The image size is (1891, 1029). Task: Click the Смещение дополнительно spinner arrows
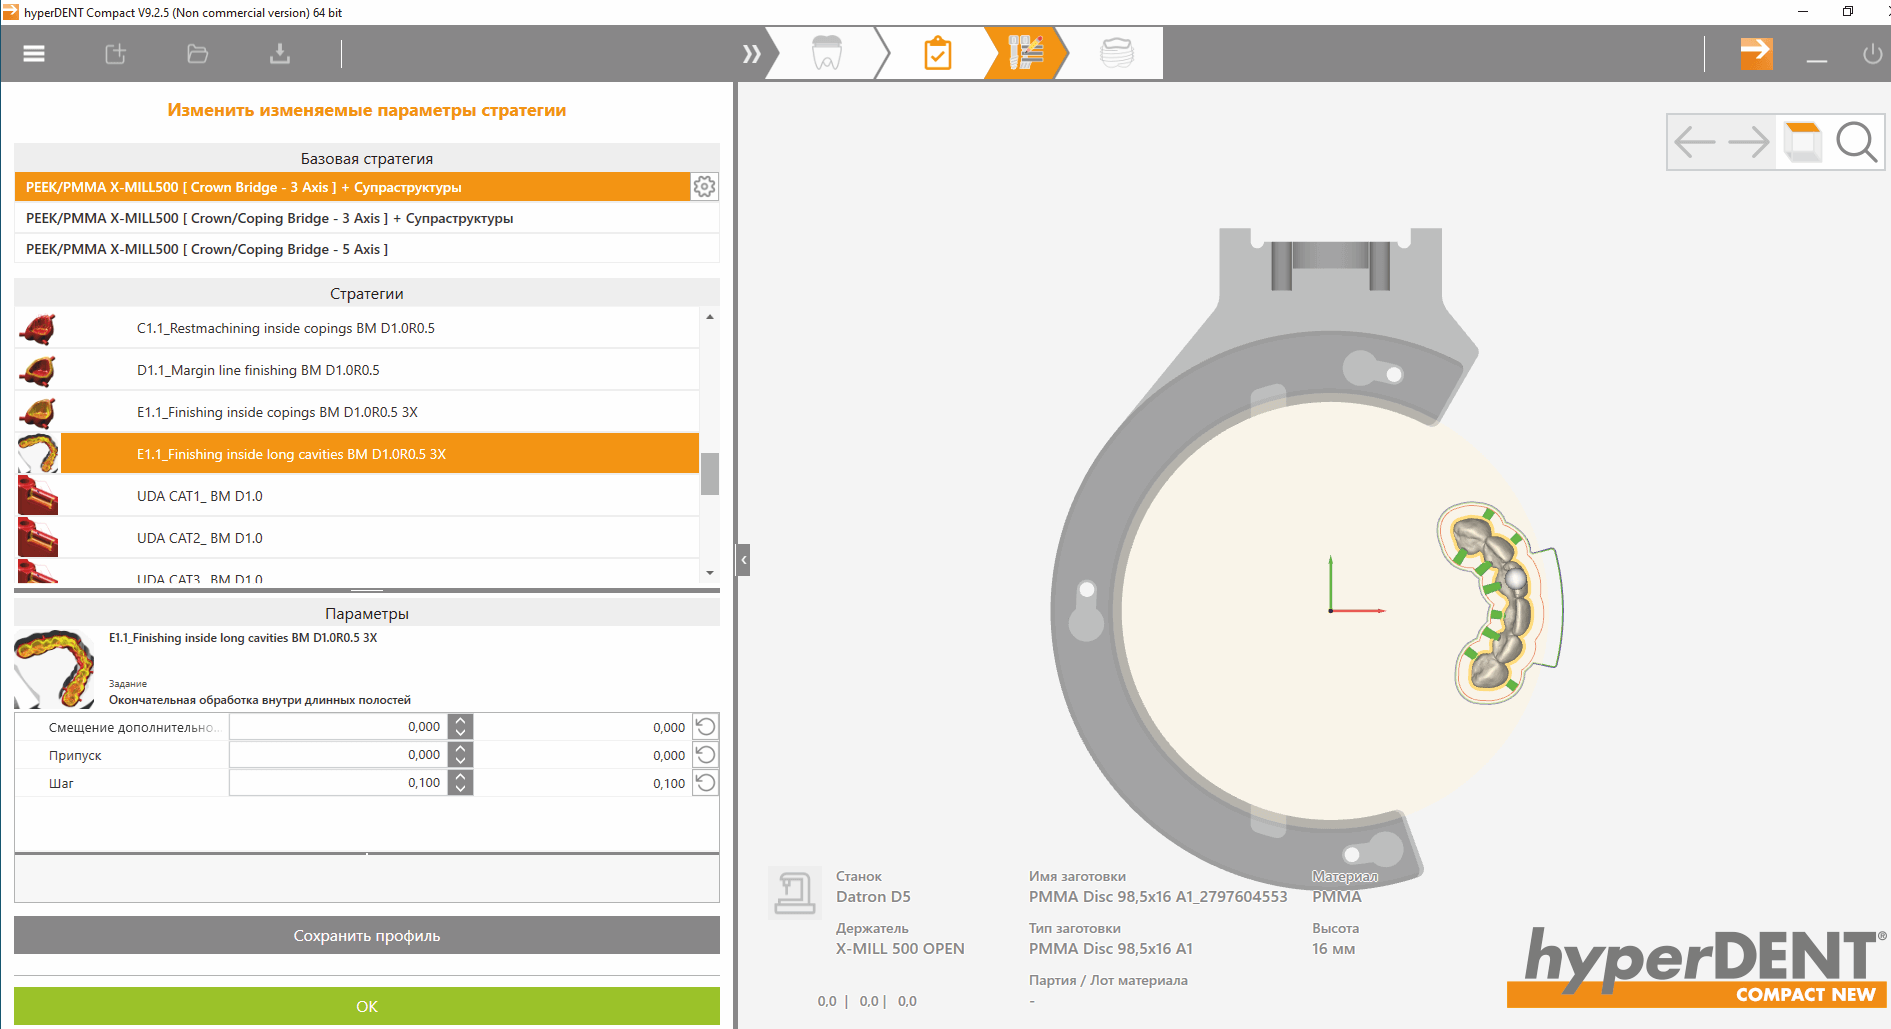point(461,727)
